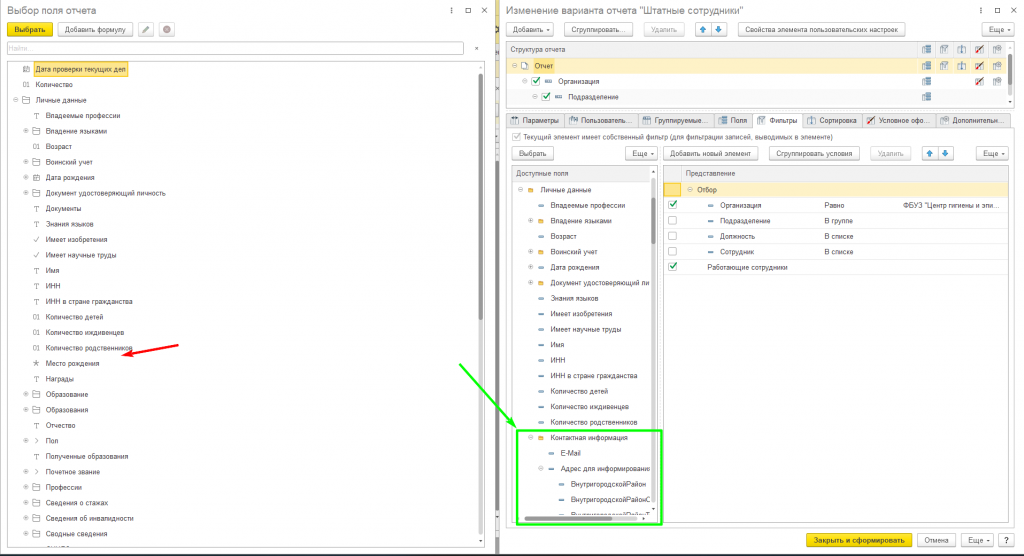Enable the Должность filter condition

(673, 236)
